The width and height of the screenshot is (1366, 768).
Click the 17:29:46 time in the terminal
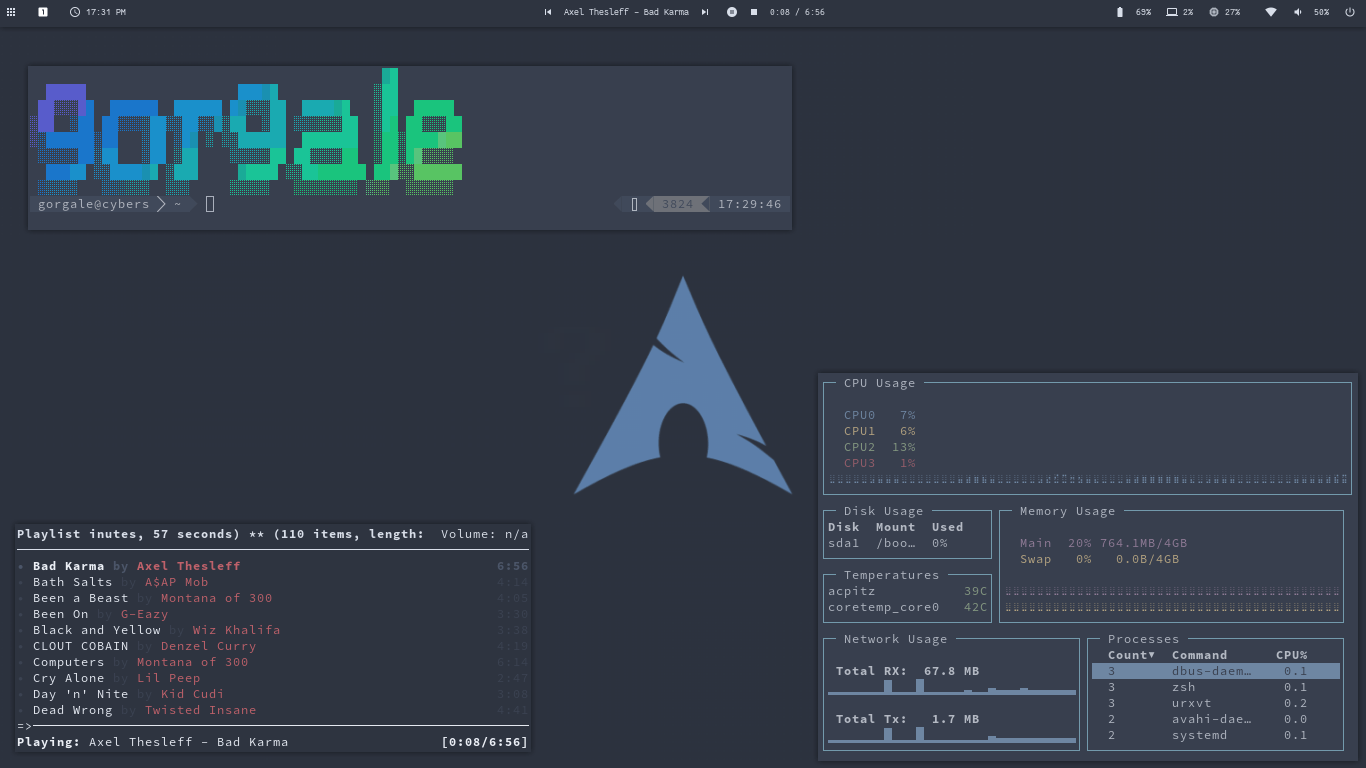tap(750, 204)
